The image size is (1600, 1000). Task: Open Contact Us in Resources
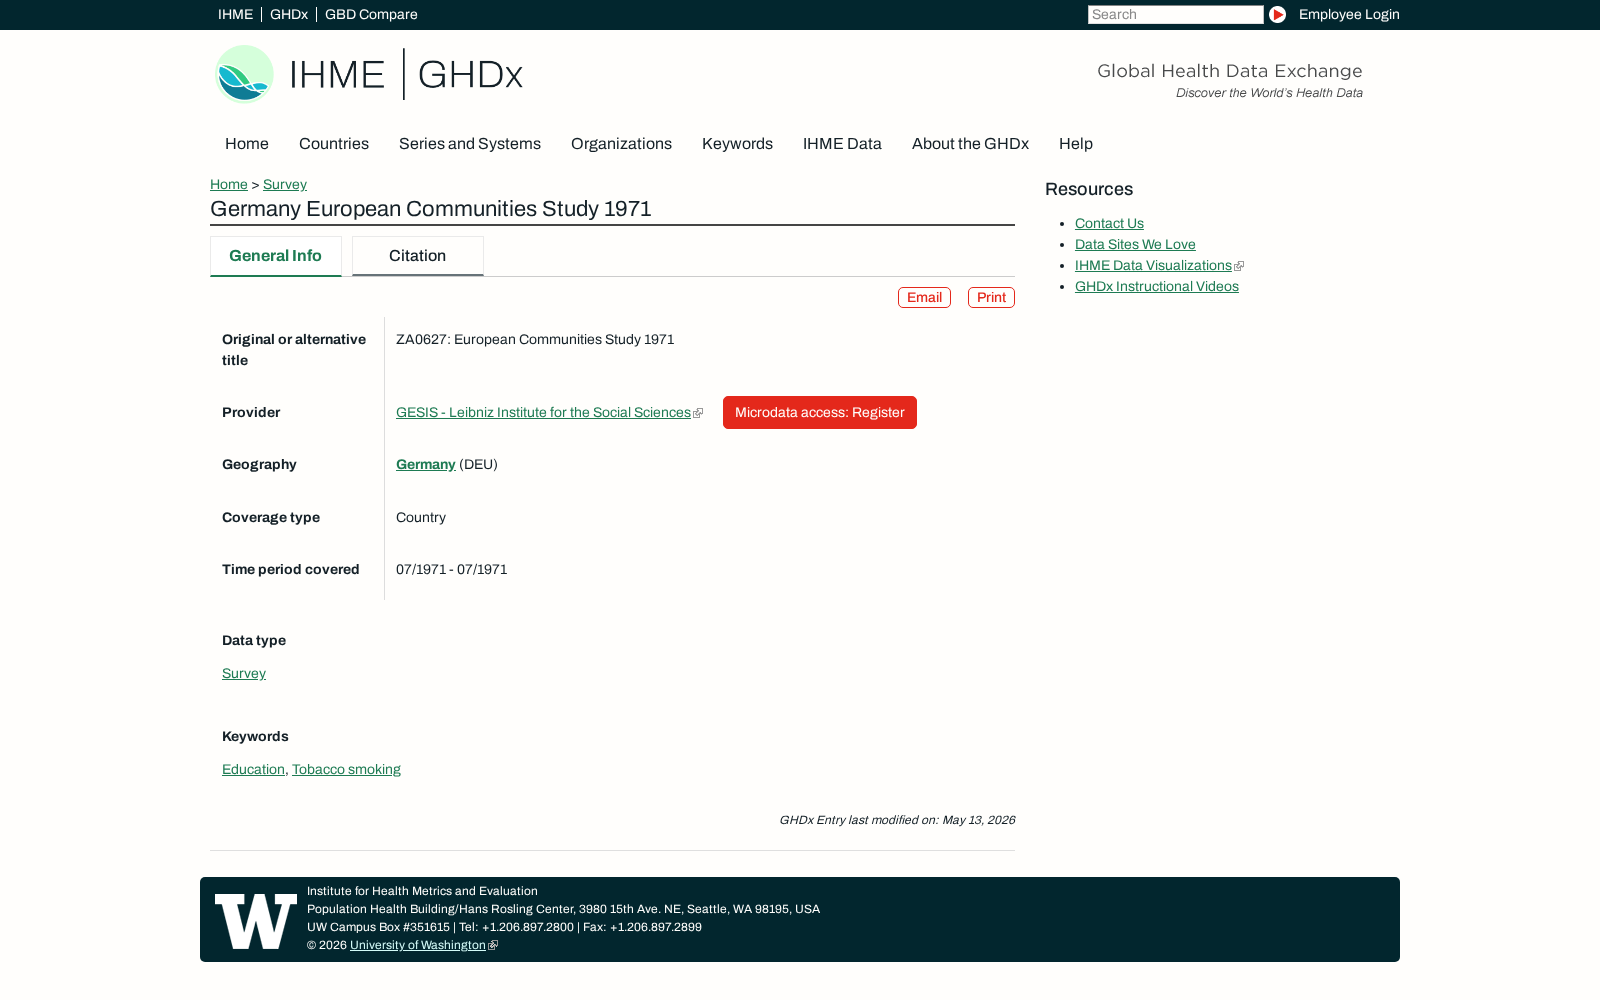click(1109, 223)
